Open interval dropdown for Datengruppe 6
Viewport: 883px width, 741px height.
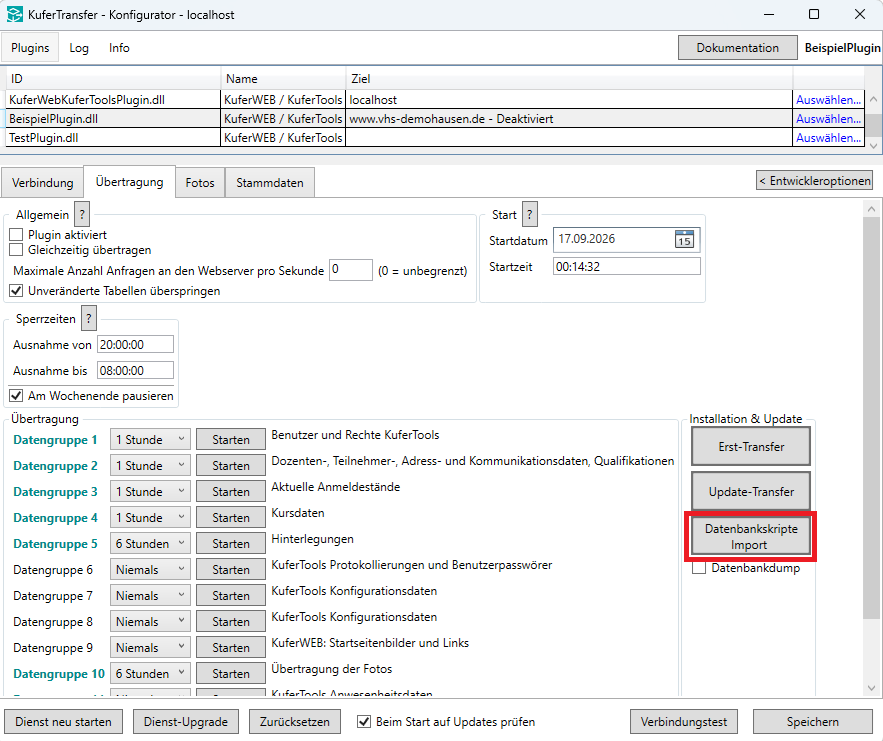pyautogui.click(x=150, y=569)
